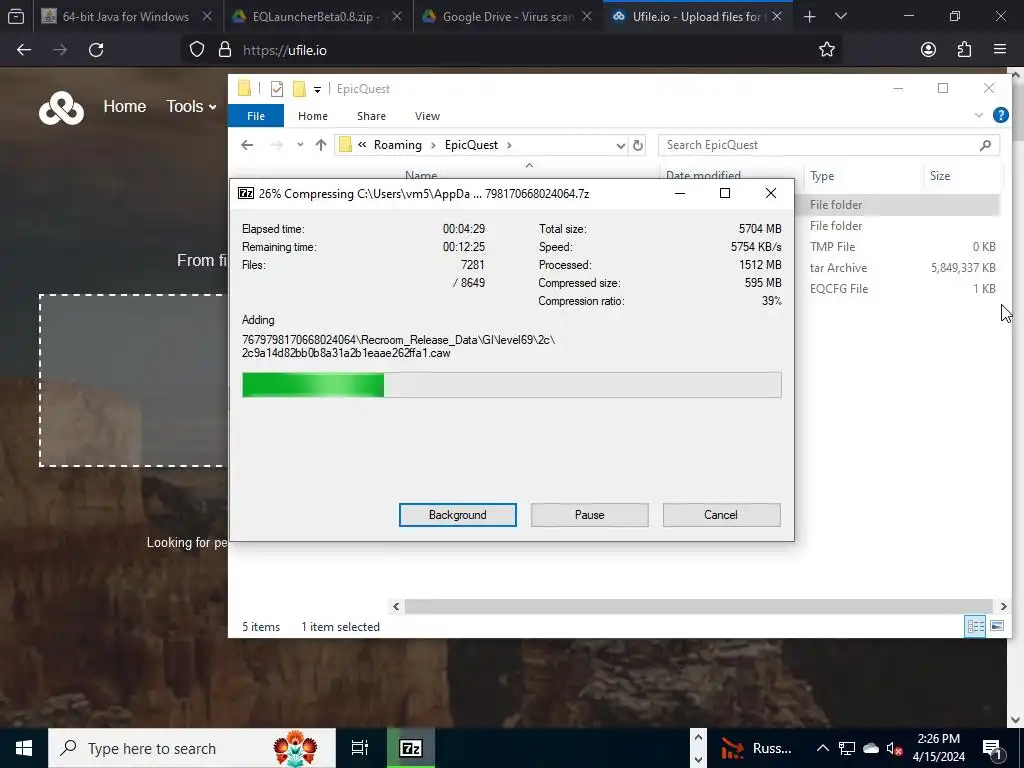This screenshot has height=768, width=1024.
Task: Go up one folder level in Explorer
Action: tap(321, 145)
